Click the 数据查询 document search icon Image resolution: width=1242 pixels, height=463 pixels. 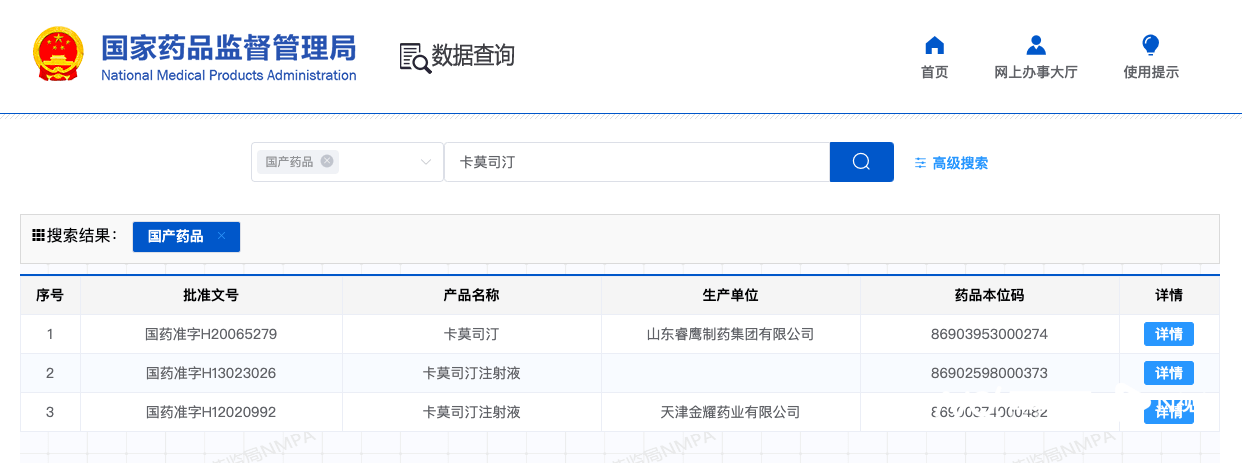(415, 57)
